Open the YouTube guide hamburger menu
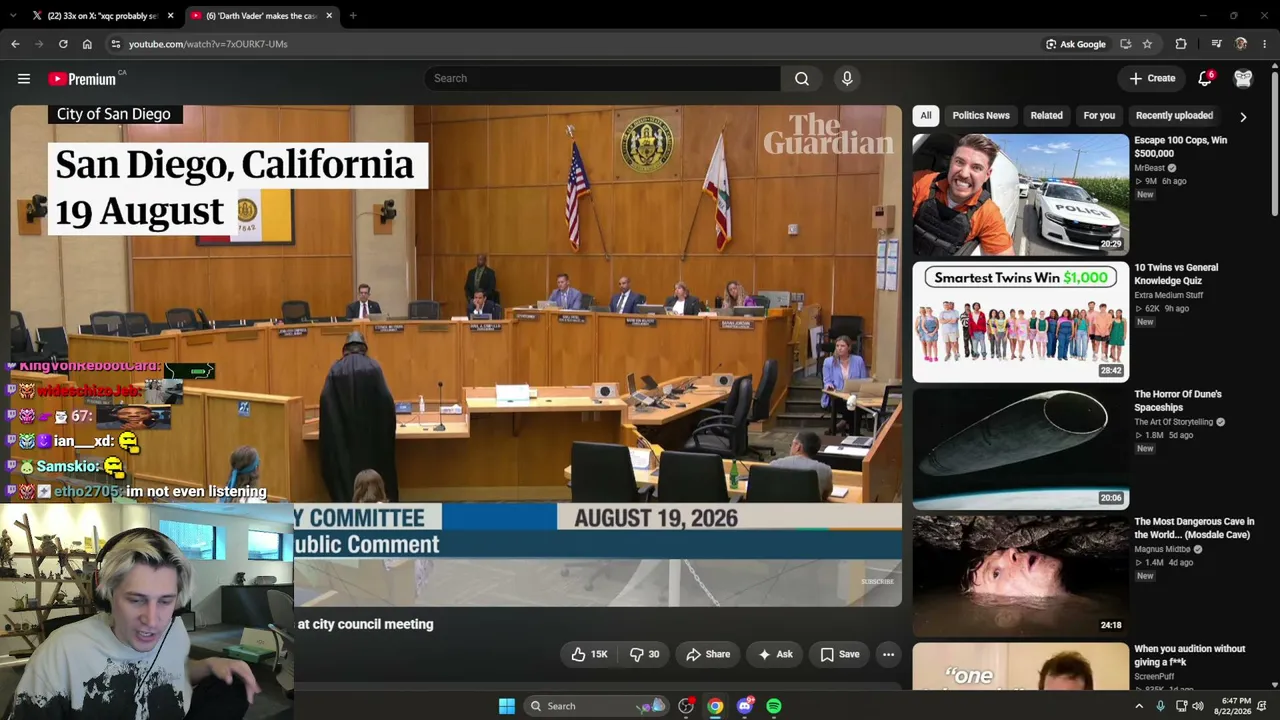 [x=24, y=78]
